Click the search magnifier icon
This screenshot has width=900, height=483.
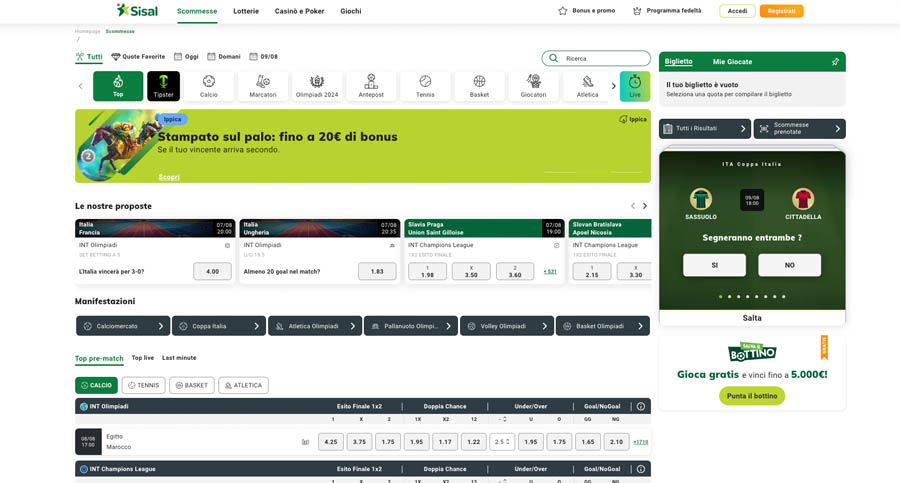coord(553,58)
